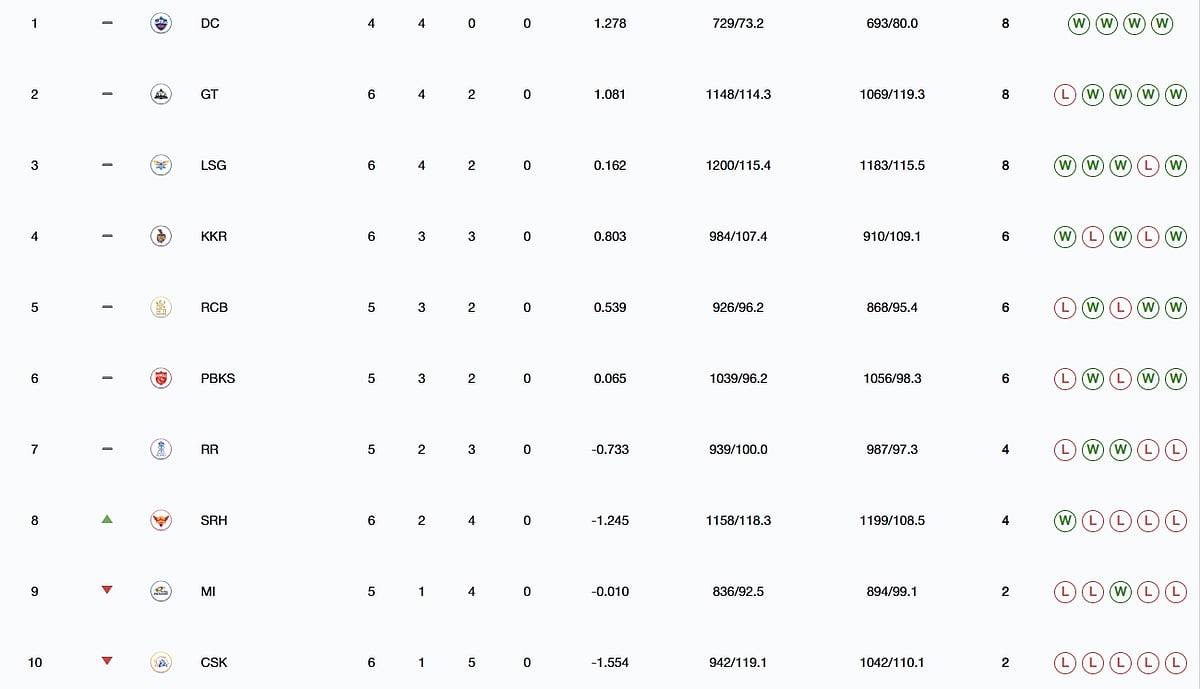The height and width of the screenshot is (689, 1200).
Task: Click the CSK team logo
Action: [x=160, y=662]
